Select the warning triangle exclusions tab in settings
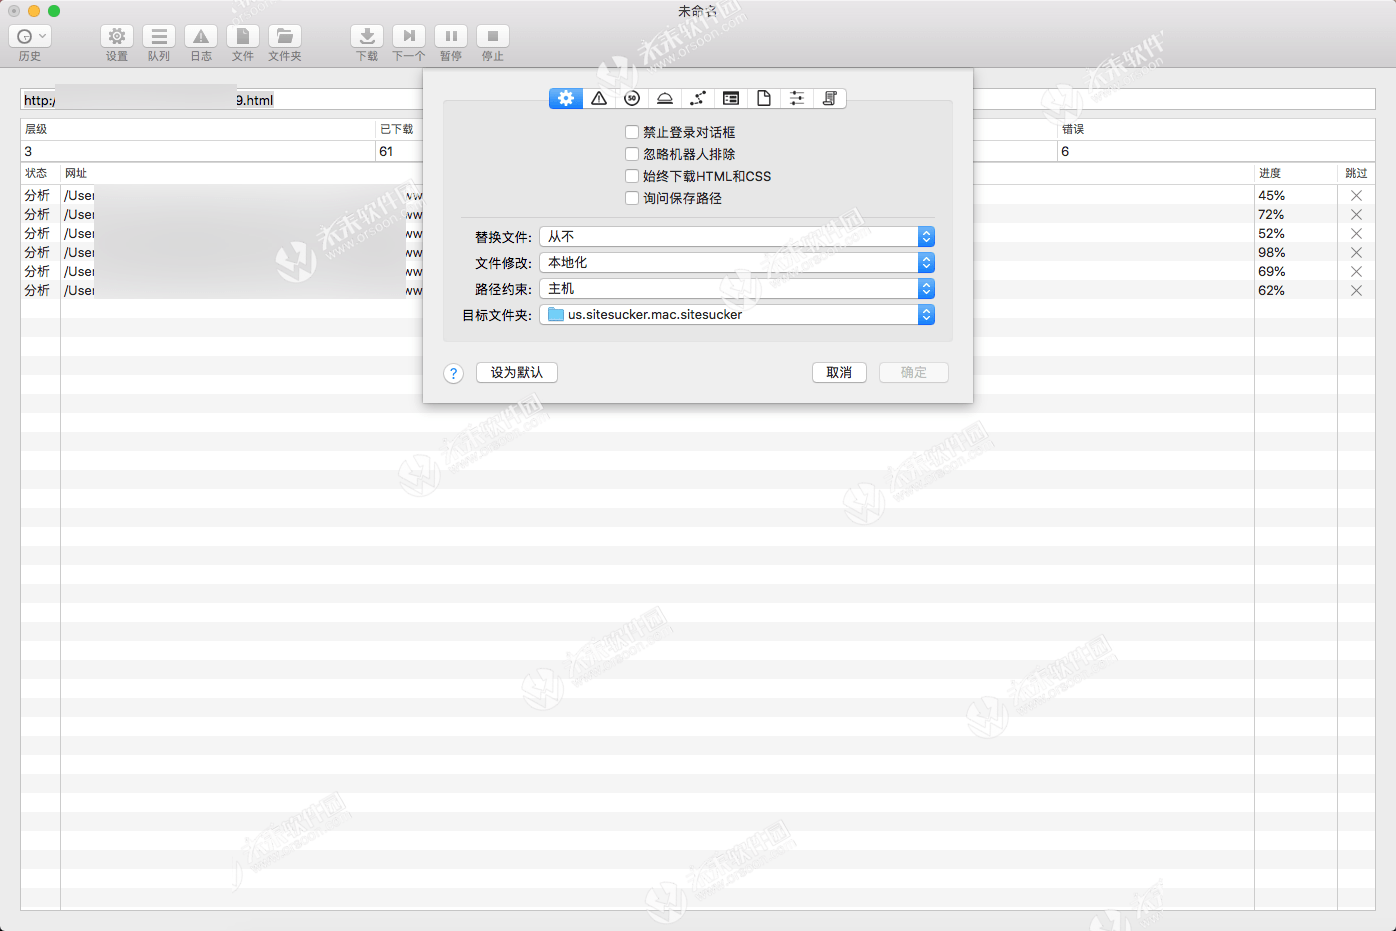The height and width of the screenshot is (931, 1396). (x=598, y=98)
